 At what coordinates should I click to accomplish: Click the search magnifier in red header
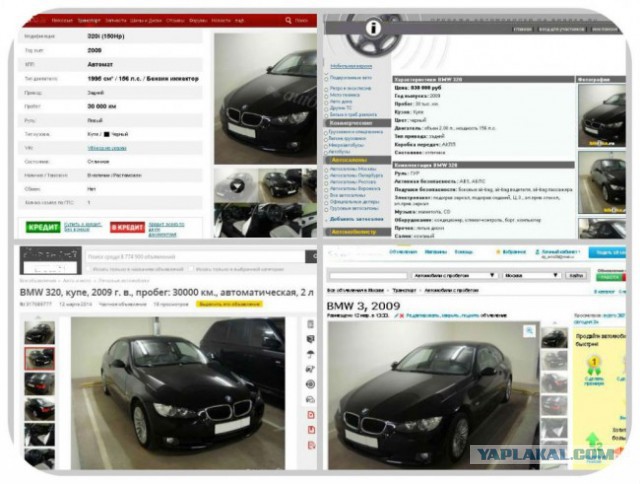288,20
